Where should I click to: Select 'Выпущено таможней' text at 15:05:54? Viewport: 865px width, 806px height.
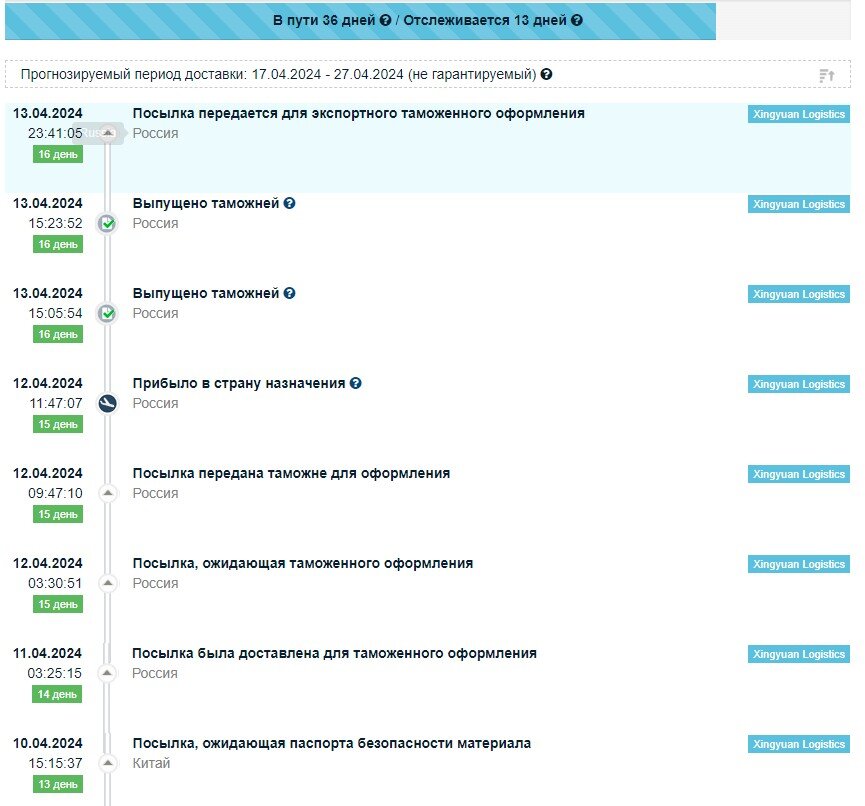tap(206, 293)
